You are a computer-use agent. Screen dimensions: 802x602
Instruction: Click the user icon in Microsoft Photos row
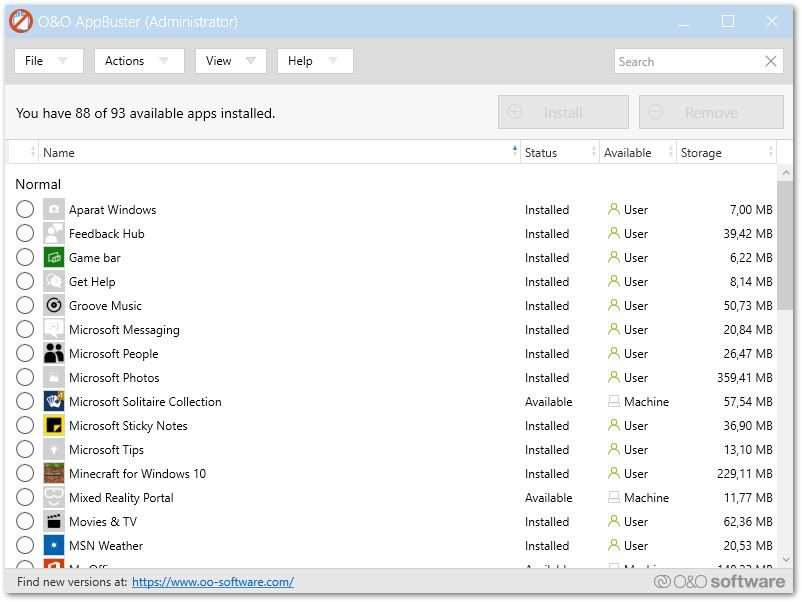(x=613, y=377)
